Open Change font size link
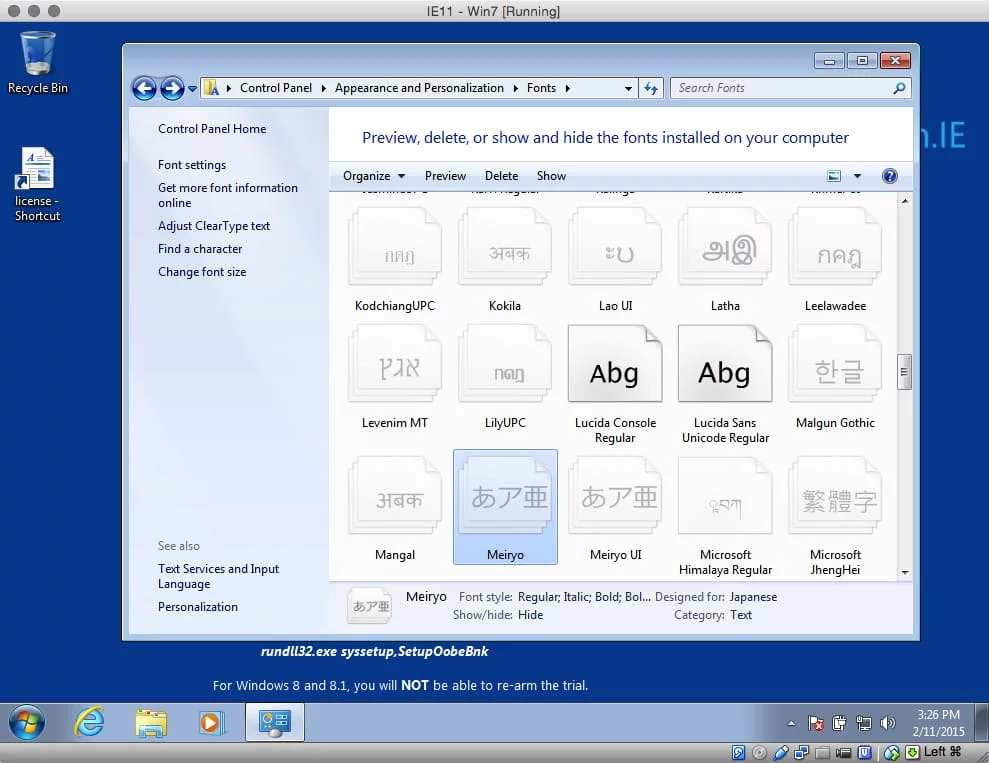Viewport: 989px width, 763px height. point(202,272)
